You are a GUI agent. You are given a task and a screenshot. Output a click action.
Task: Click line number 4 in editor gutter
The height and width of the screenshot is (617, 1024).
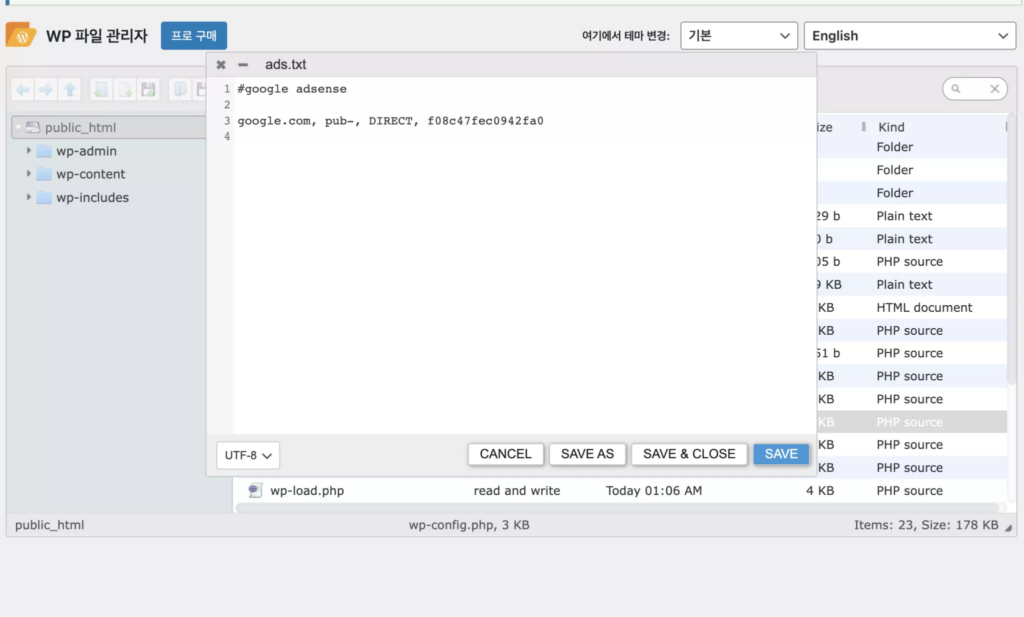(227, 136)
